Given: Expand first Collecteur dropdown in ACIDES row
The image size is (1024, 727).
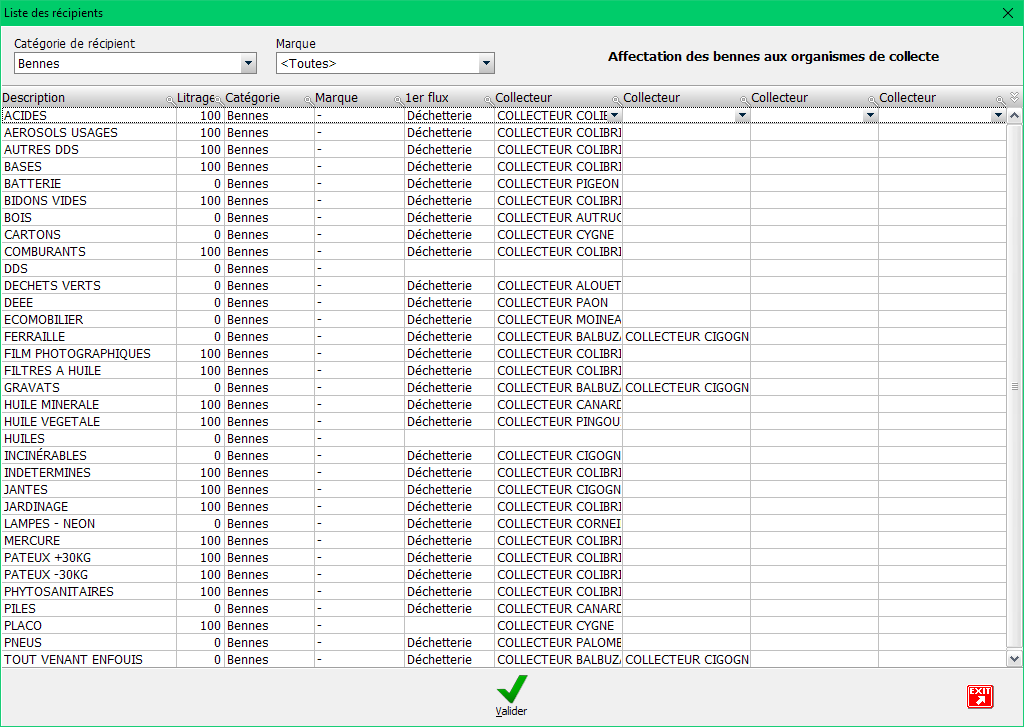Looking at the screenshot, I should pos(614,116).
